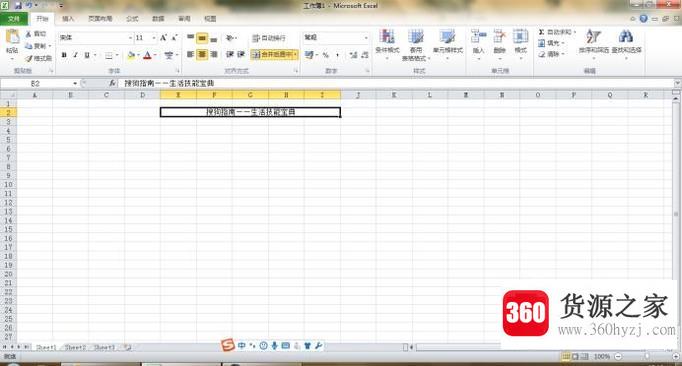Toggle Underline text formatting
The image size is (682, 366).
(87, 55)
